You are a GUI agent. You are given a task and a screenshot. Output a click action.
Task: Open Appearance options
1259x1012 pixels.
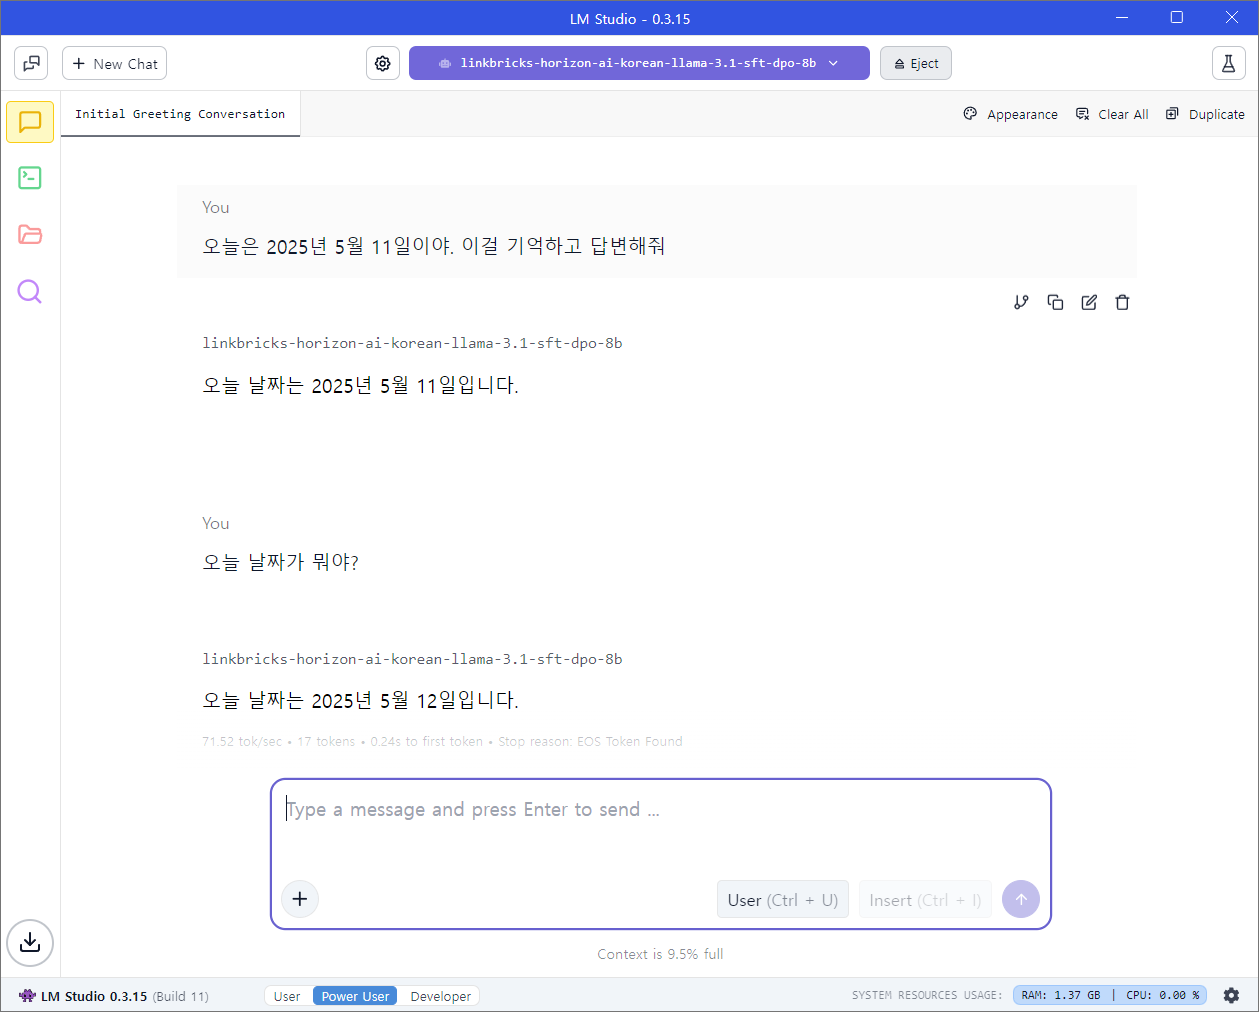[1010, 114]
